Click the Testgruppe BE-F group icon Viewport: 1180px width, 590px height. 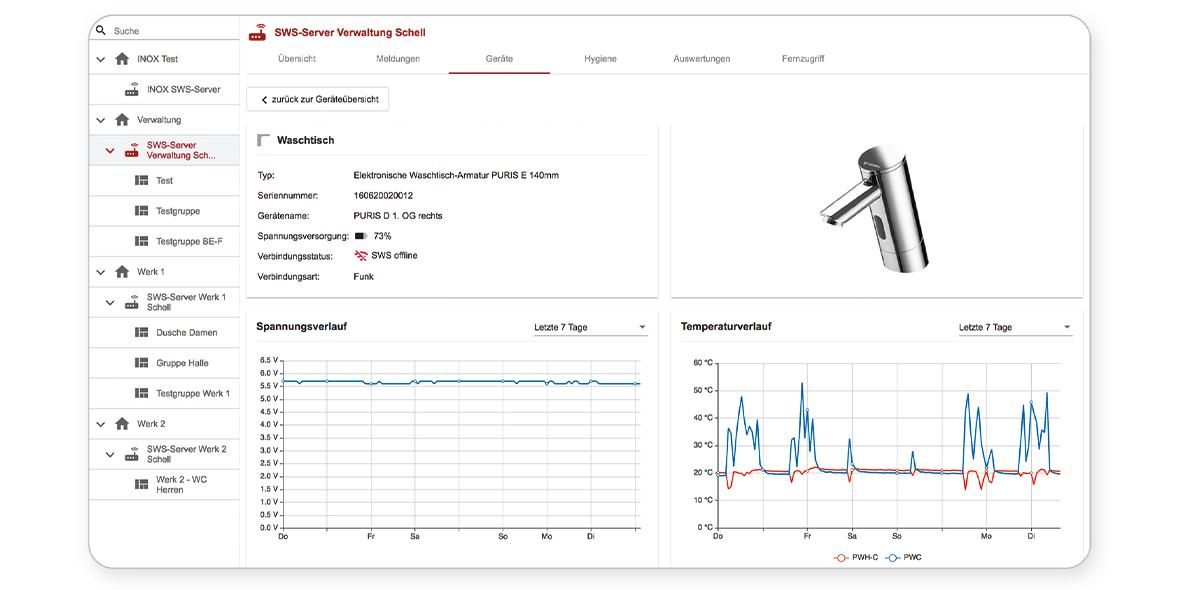tap(141, 241)
